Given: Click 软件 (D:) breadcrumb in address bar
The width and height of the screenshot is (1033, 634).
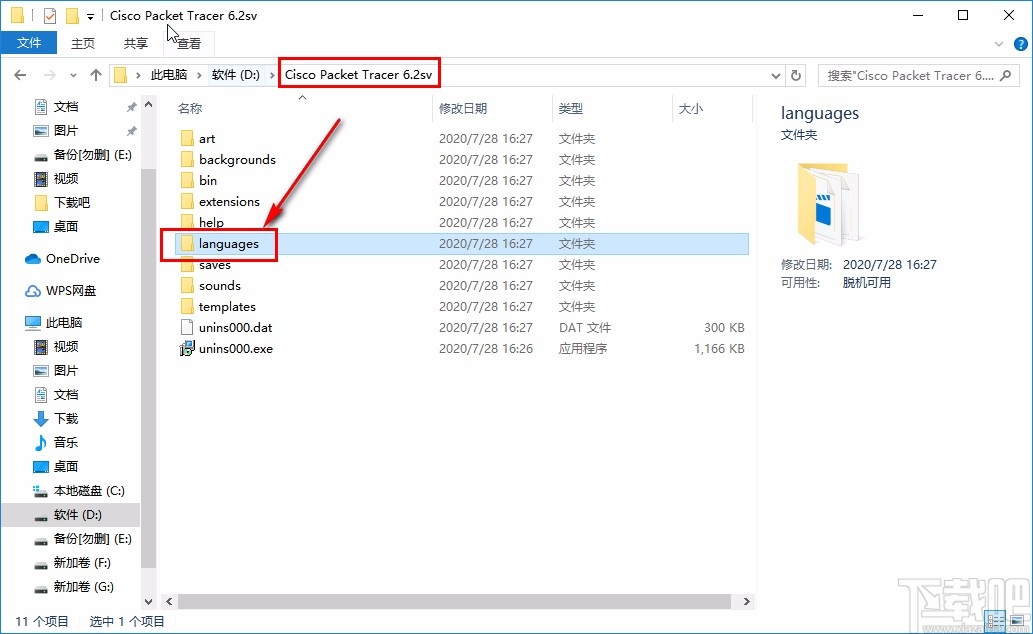Looking at the screenshot, I should coord(236,75).
